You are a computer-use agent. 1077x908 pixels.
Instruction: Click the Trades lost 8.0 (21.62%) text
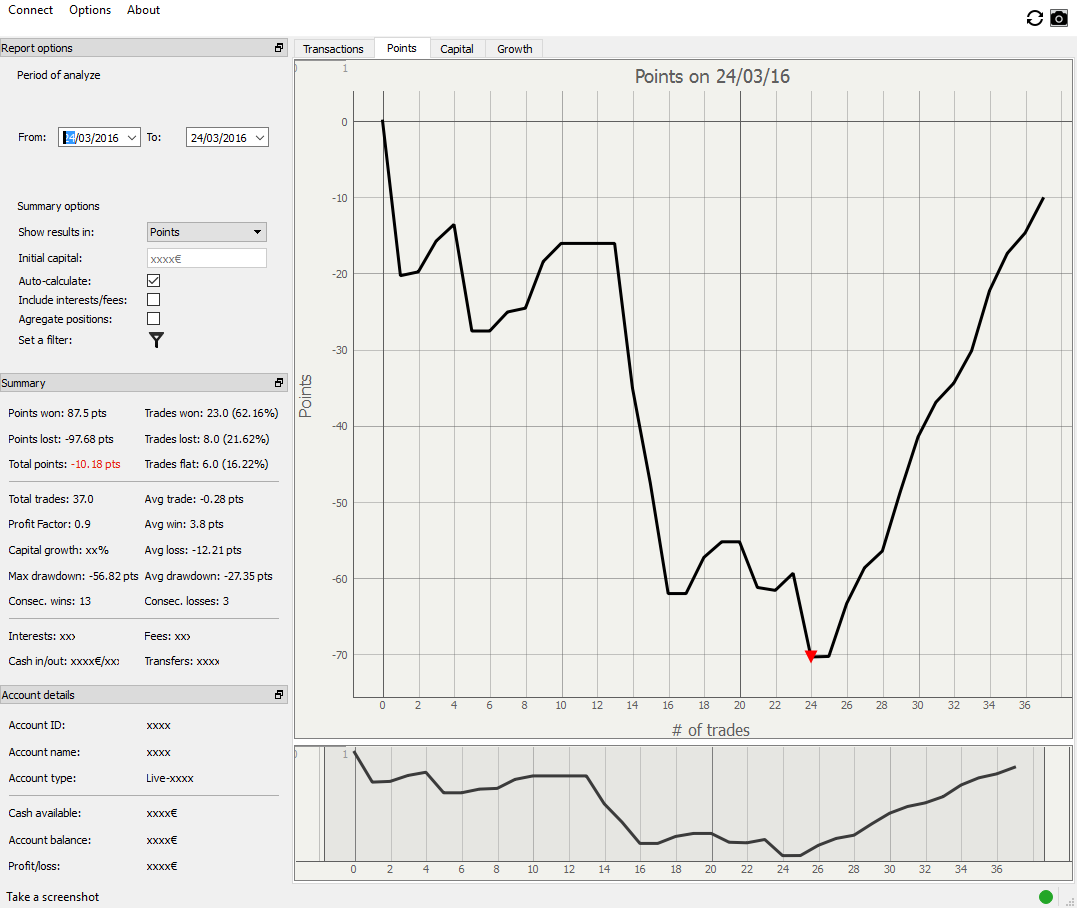point(207,440)
